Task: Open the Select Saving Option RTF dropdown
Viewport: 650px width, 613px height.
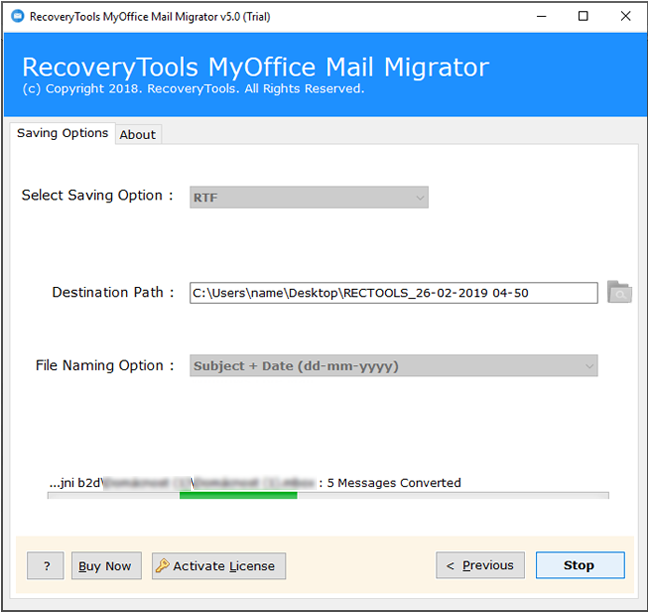Action: pos(309,197)
